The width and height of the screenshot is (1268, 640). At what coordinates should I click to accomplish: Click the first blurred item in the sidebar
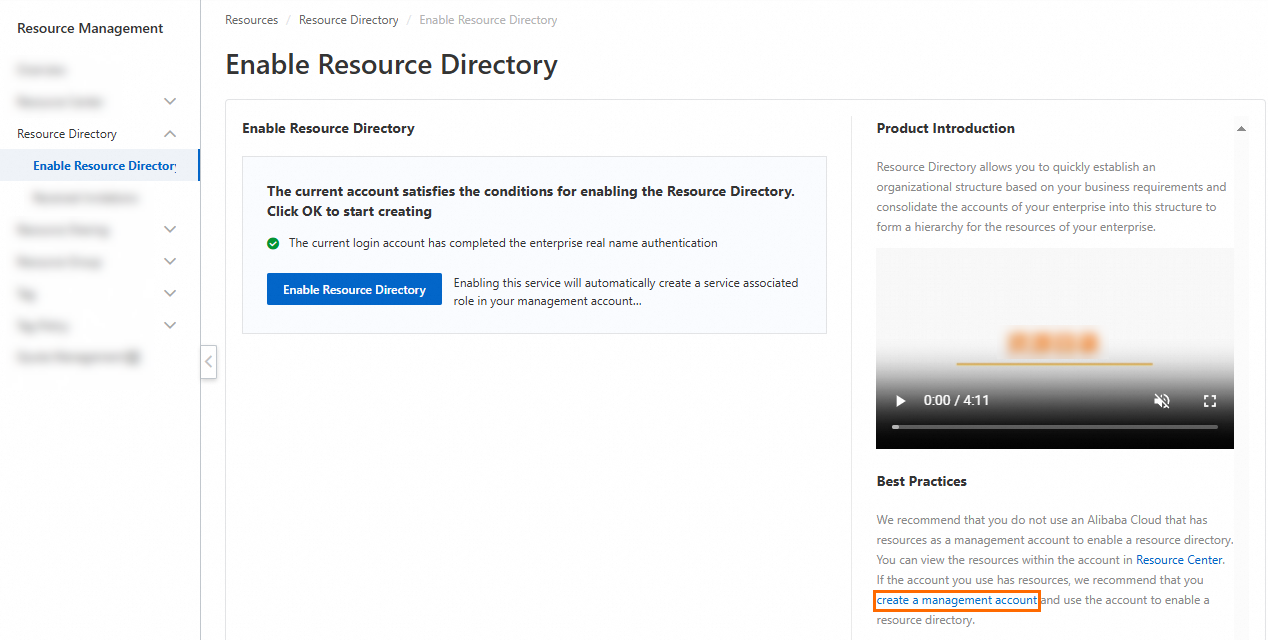[x=42, y=70]
